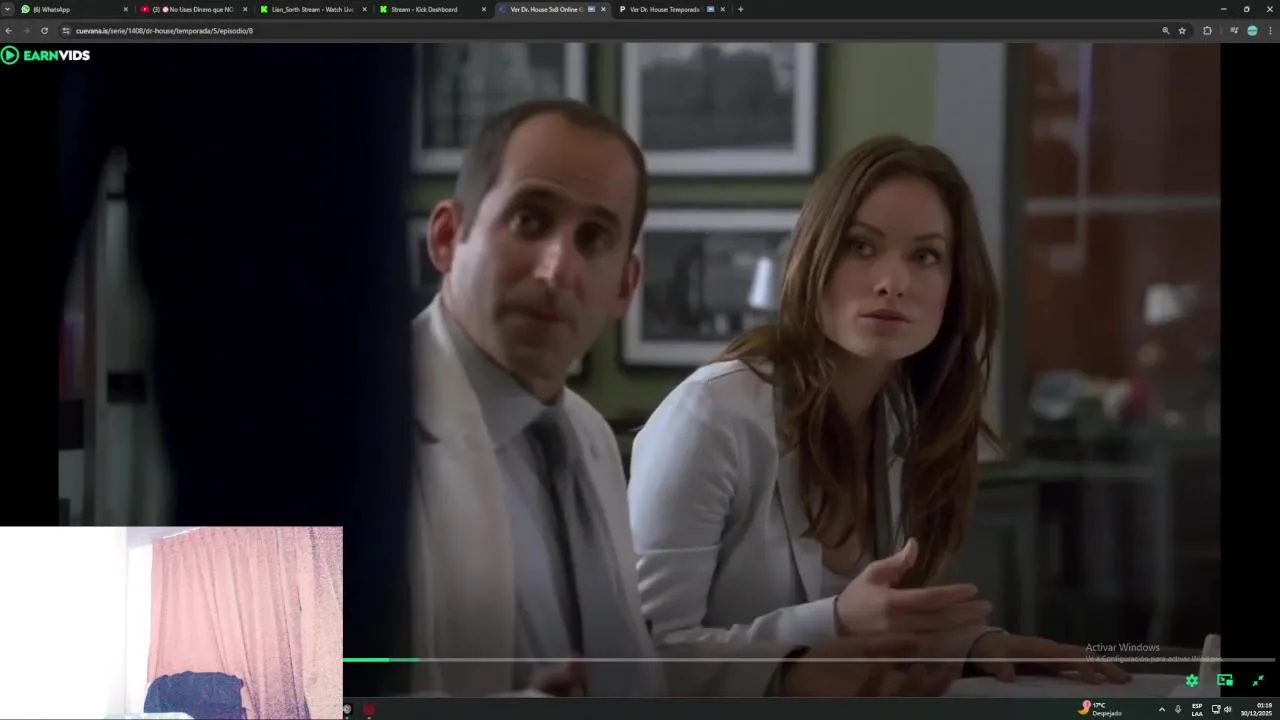Reload the cuevana page
This screenshot has width=1280, height=720.
(44, 30)
